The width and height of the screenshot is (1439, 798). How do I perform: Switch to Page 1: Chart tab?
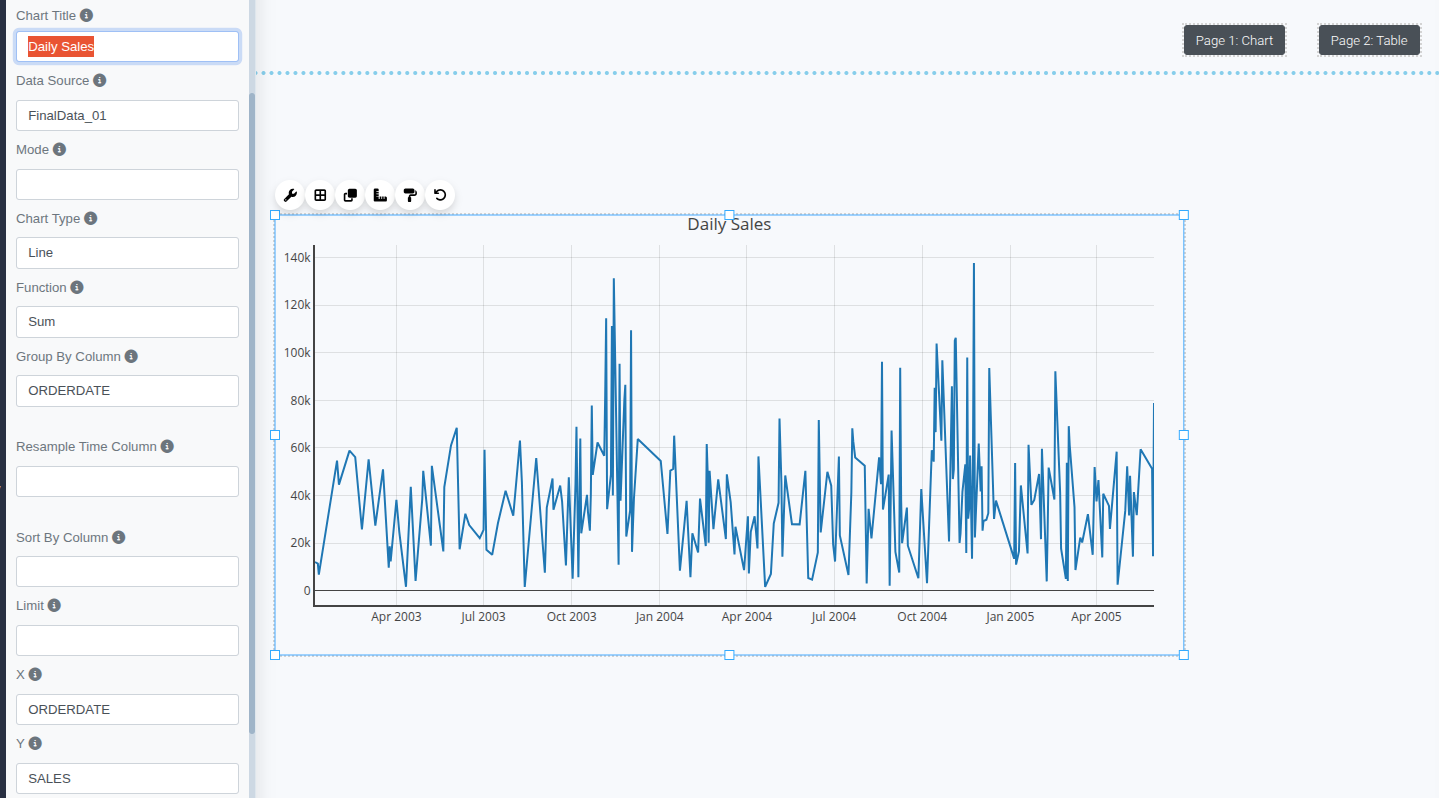coord(1234,40)
